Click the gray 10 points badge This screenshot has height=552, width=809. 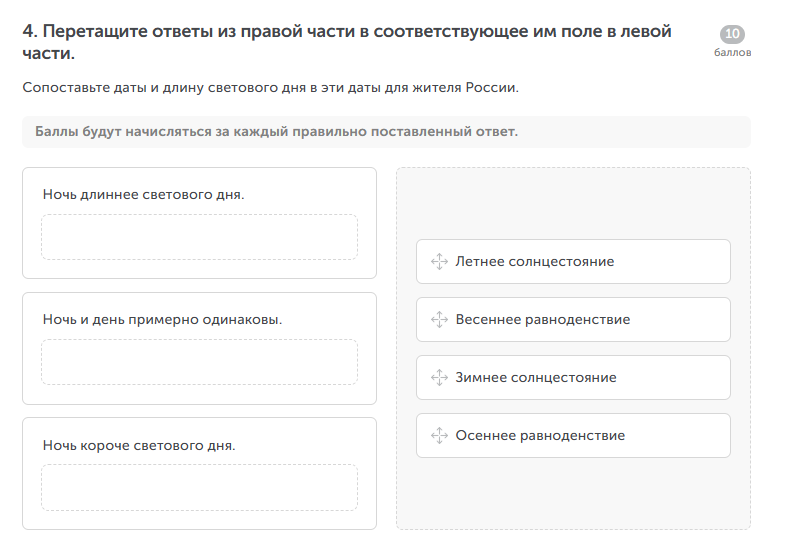(x=732, y=34)
